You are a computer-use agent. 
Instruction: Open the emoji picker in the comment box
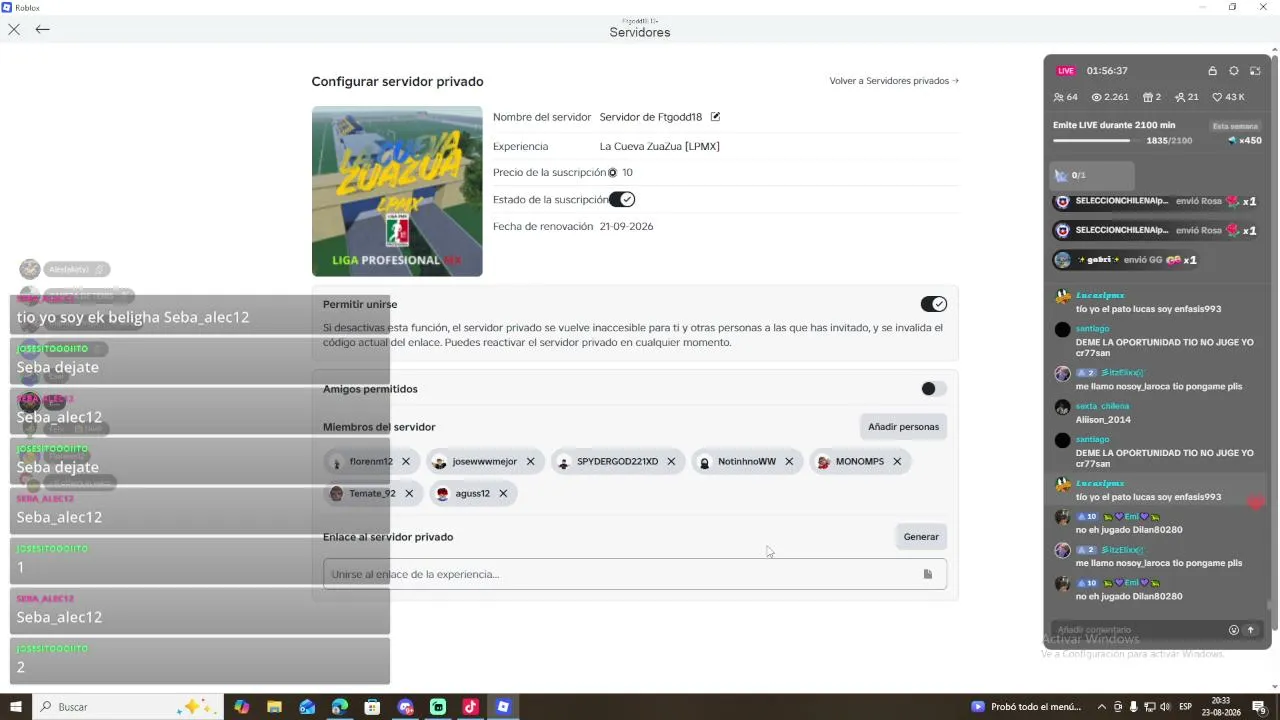pyautogui.click(x=1233, y=630)
